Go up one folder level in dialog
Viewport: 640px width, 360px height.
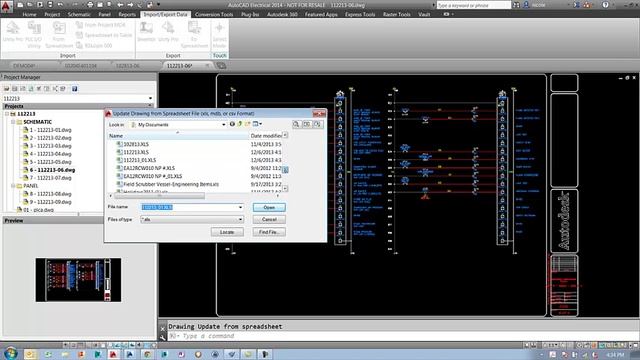(x=240, y=124)
